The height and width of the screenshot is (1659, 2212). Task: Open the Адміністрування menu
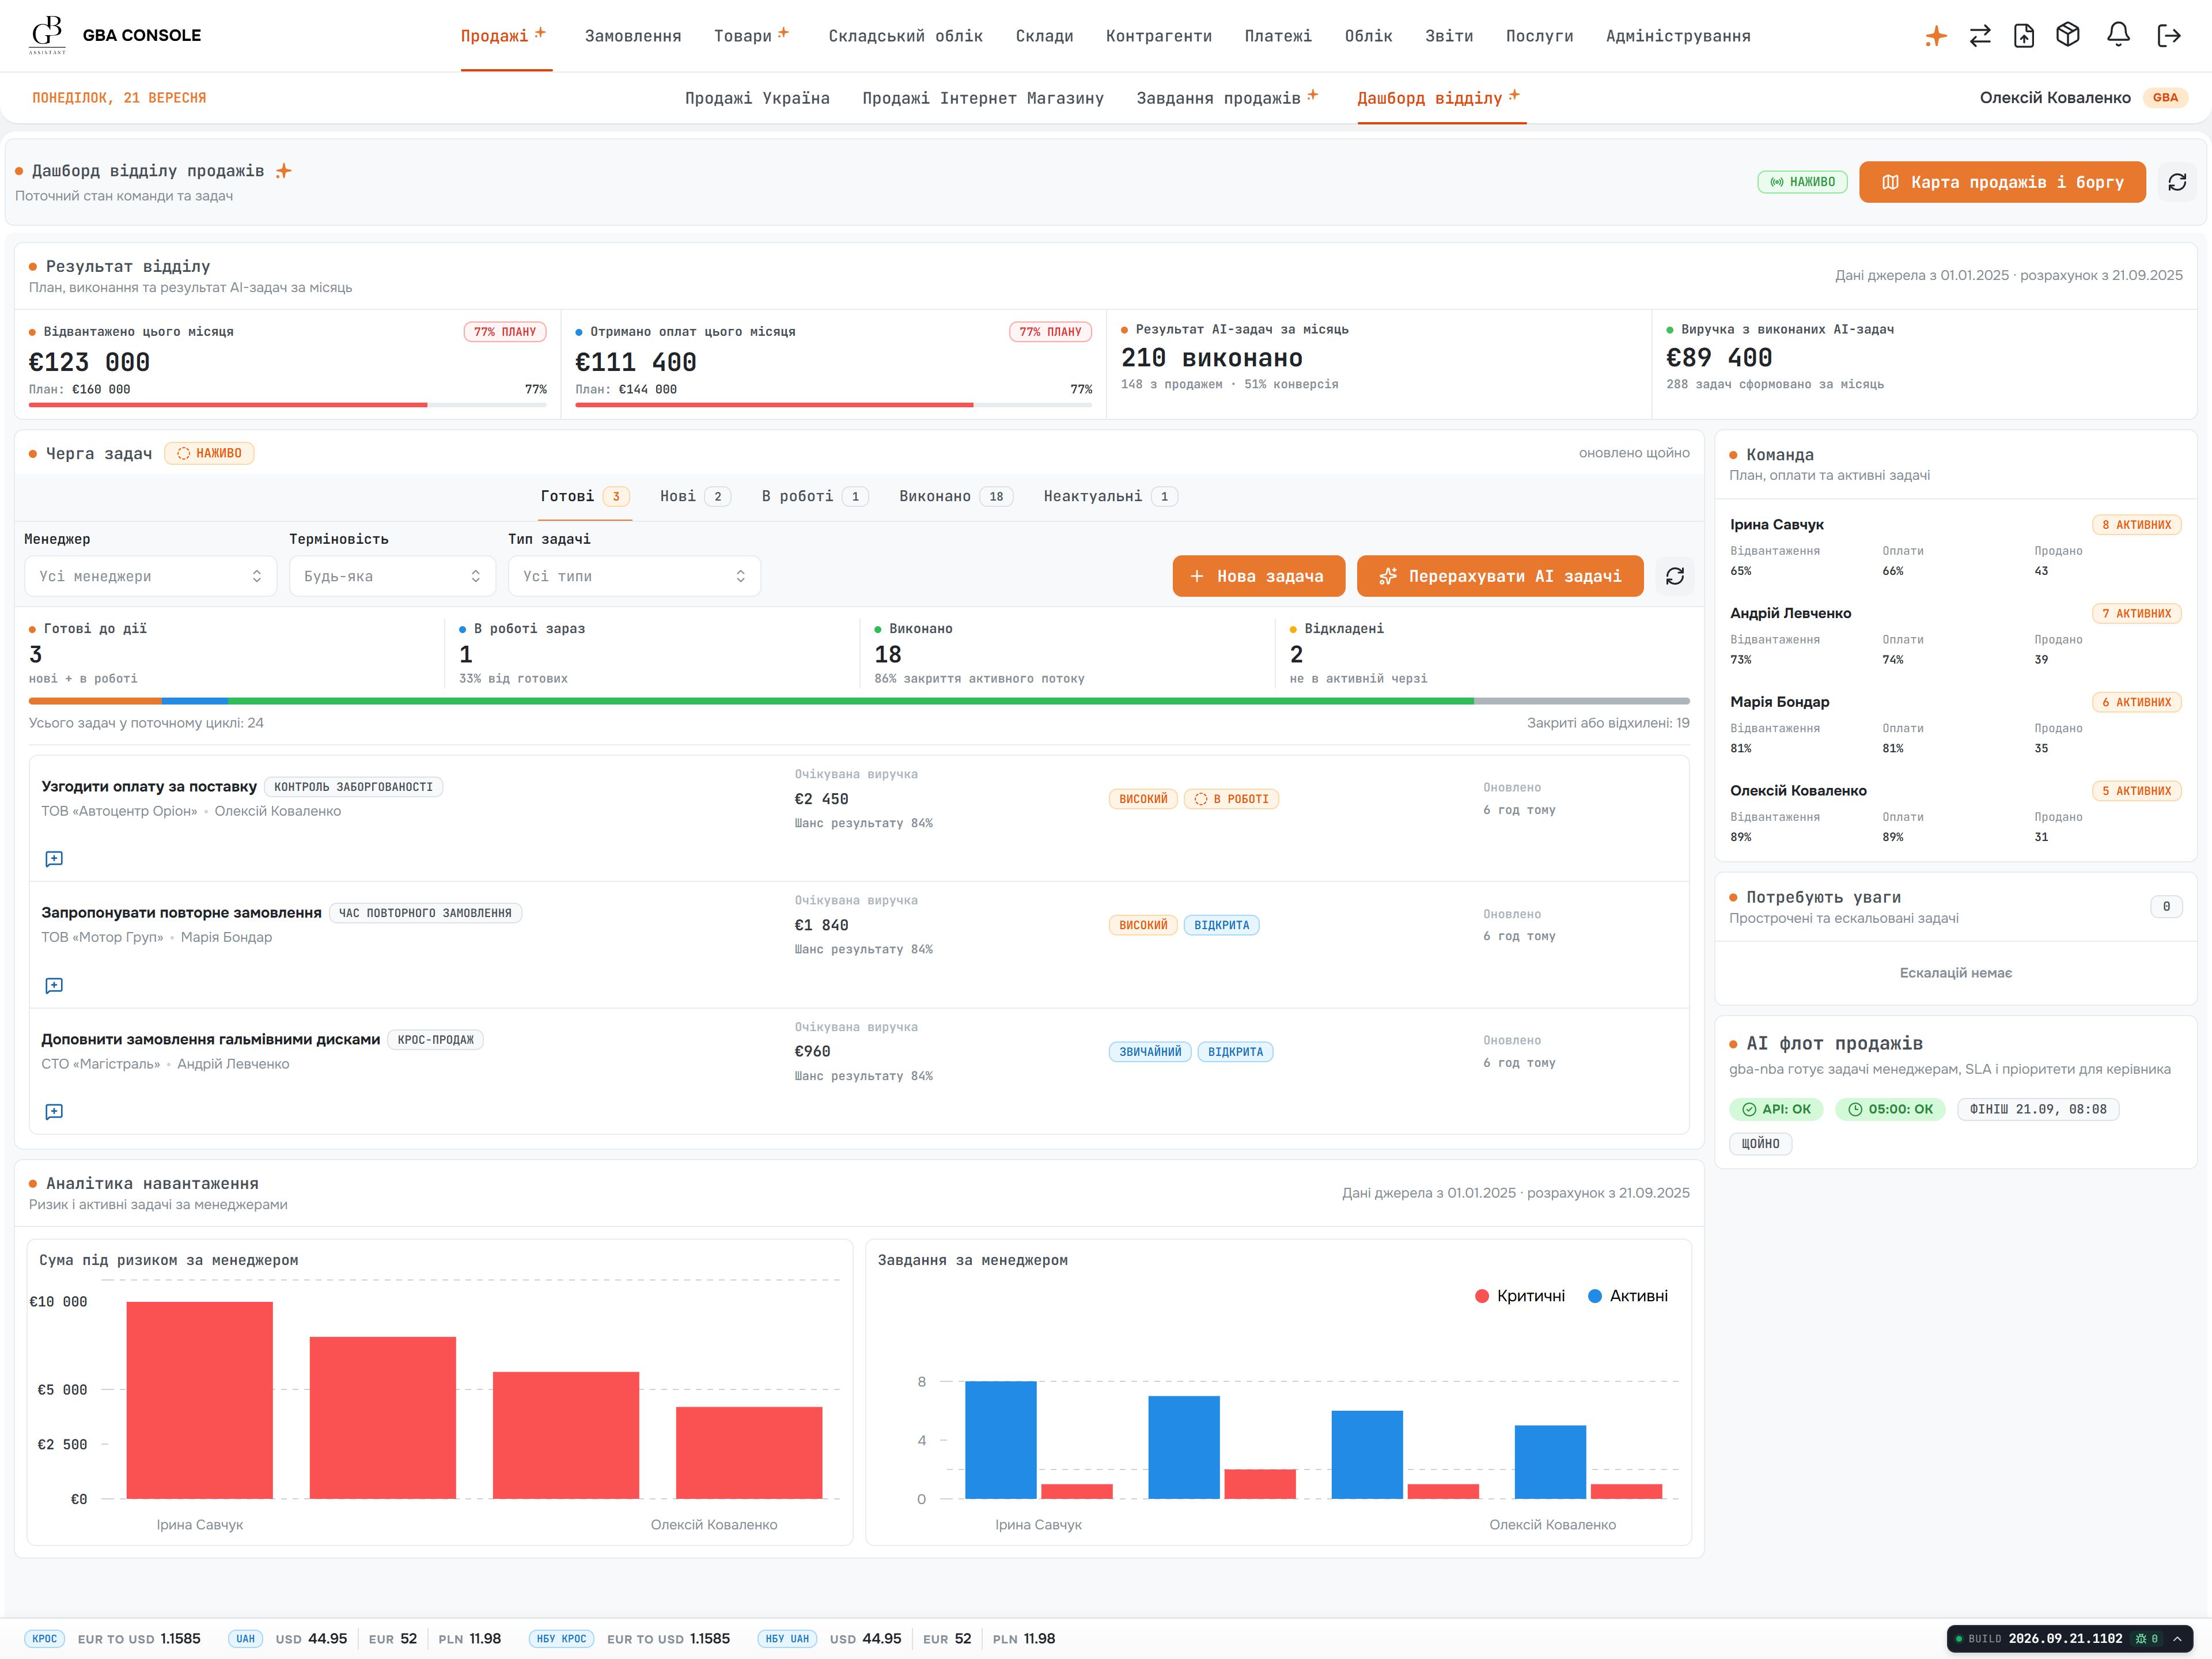pyautogui.click(x=1678, y=36)
